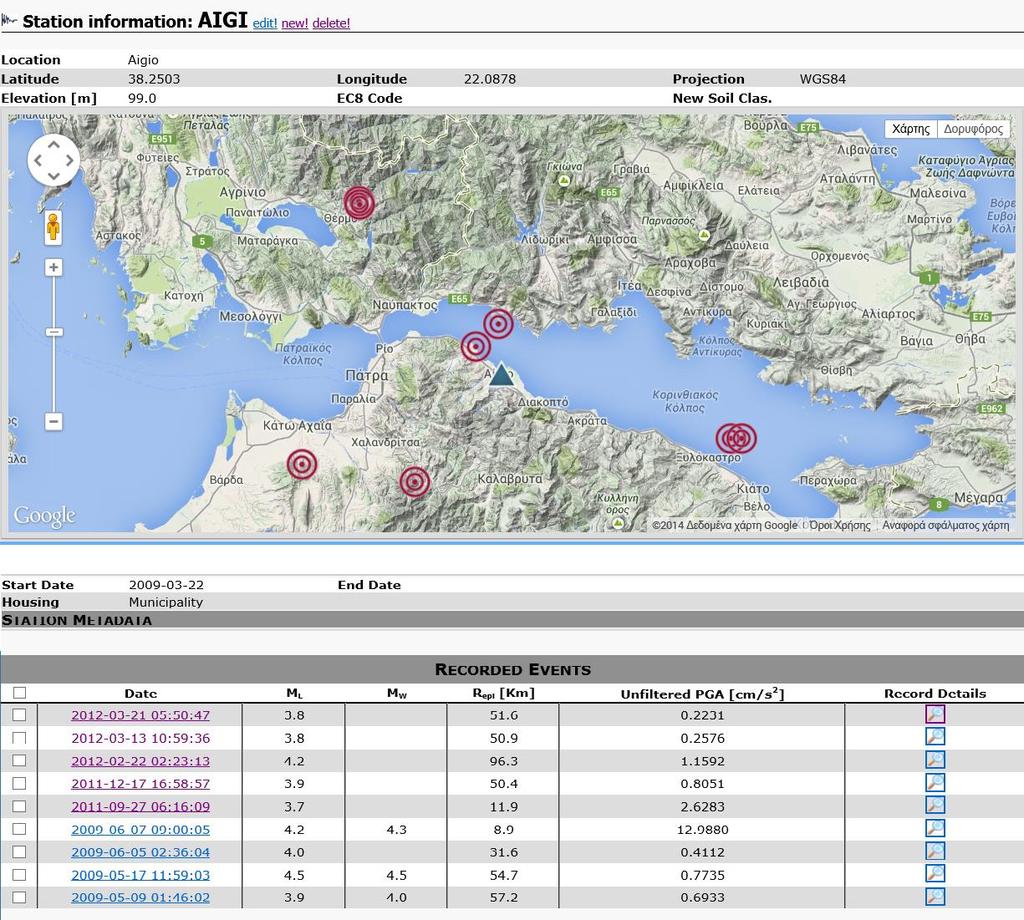Open record details for 2011-09-27 06:16:09

click(x=935, y=806)
